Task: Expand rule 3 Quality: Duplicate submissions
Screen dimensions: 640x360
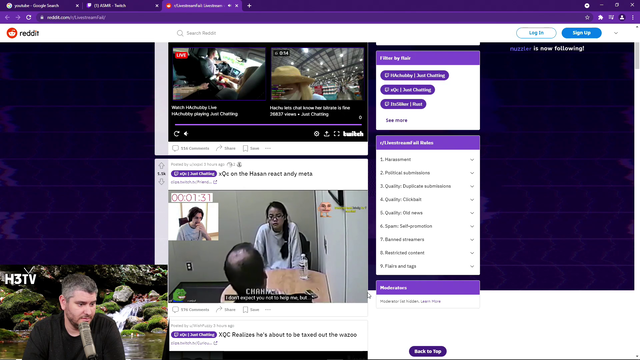Action: click(427, 186)
